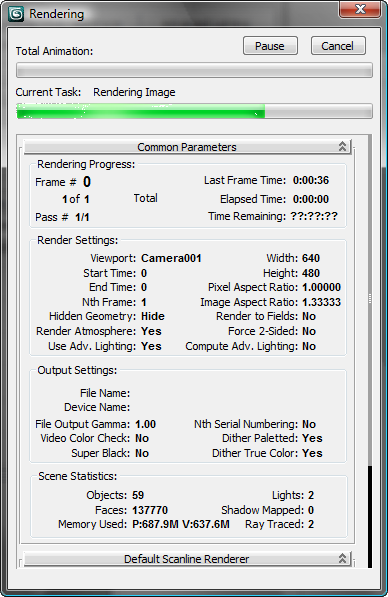Click the Memory Used value P:687.9M V:637.6M

[181, 524]
